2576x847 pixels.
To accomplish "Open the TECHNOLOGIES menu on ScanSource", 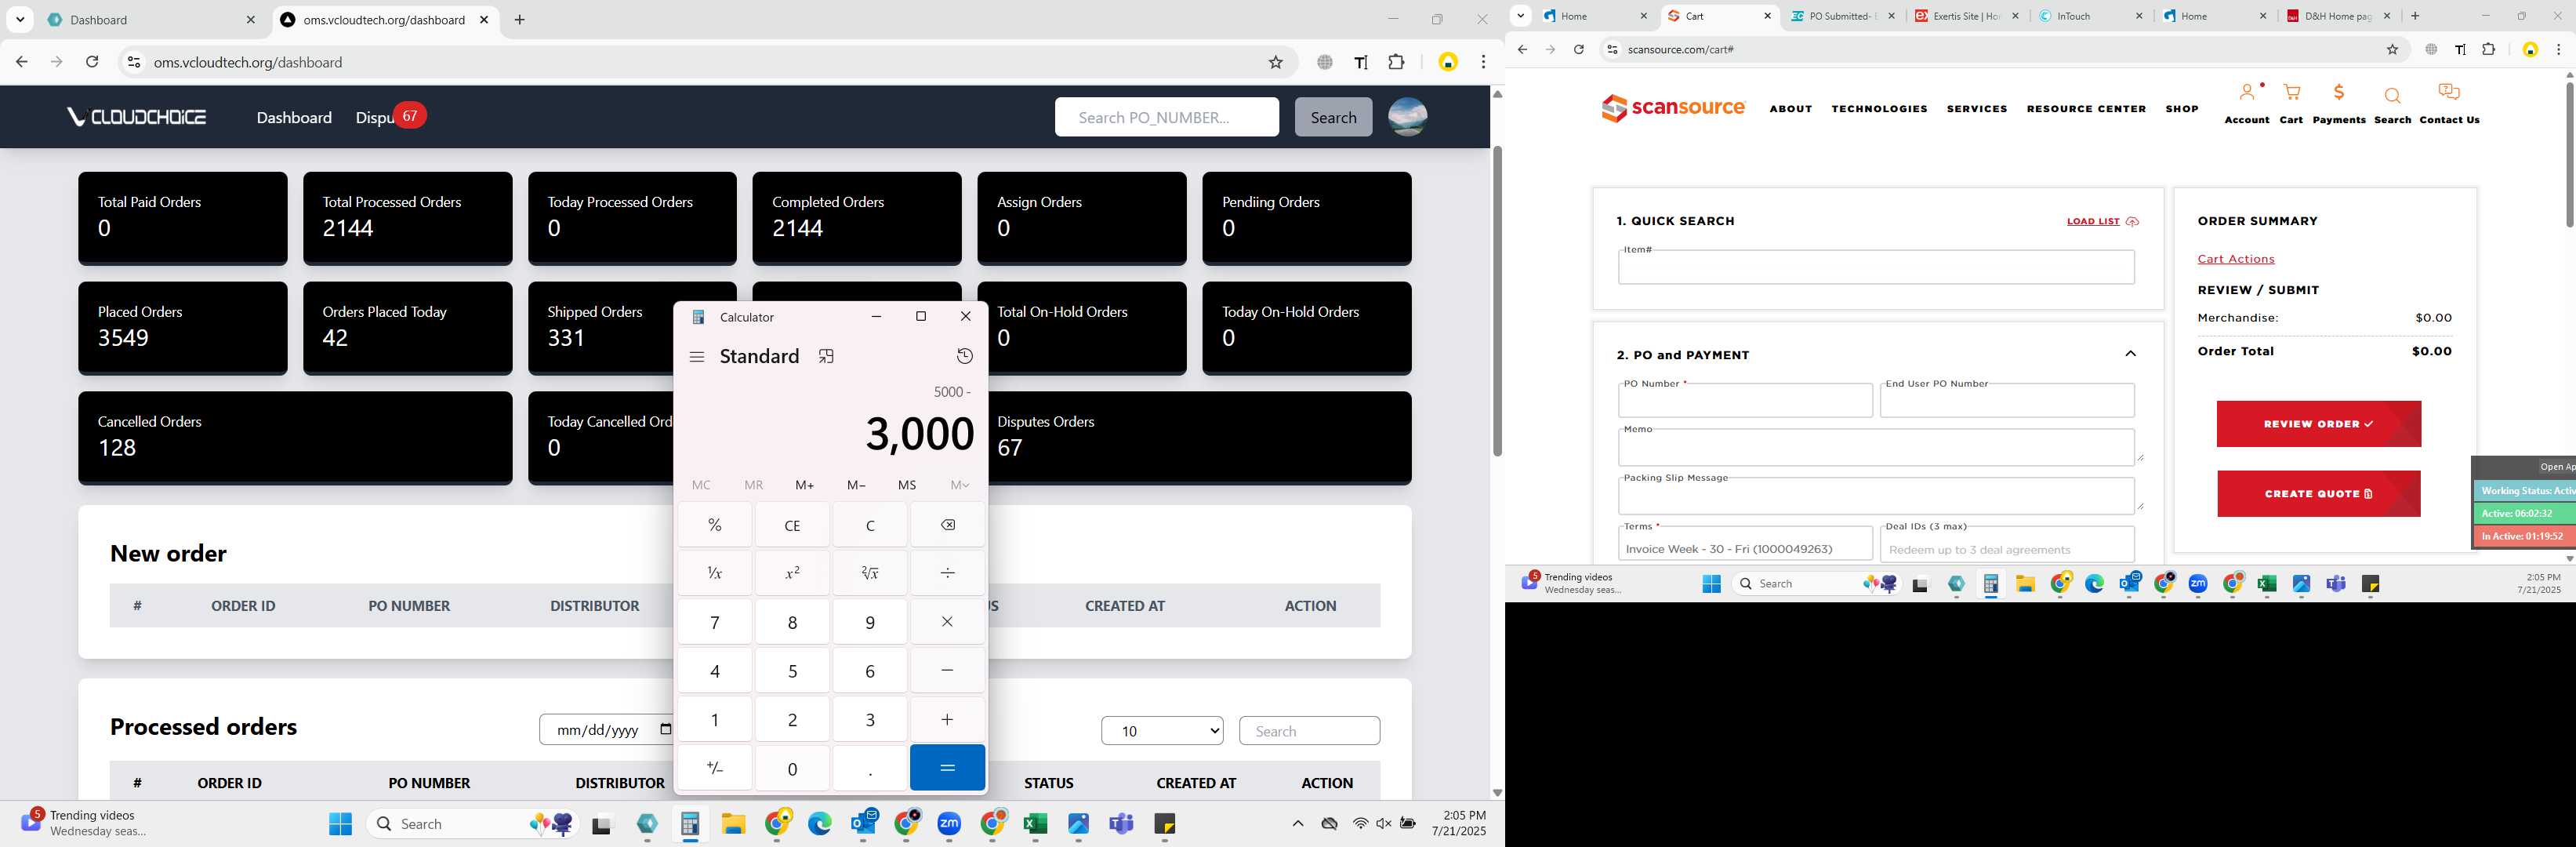I will [1879, 109].
